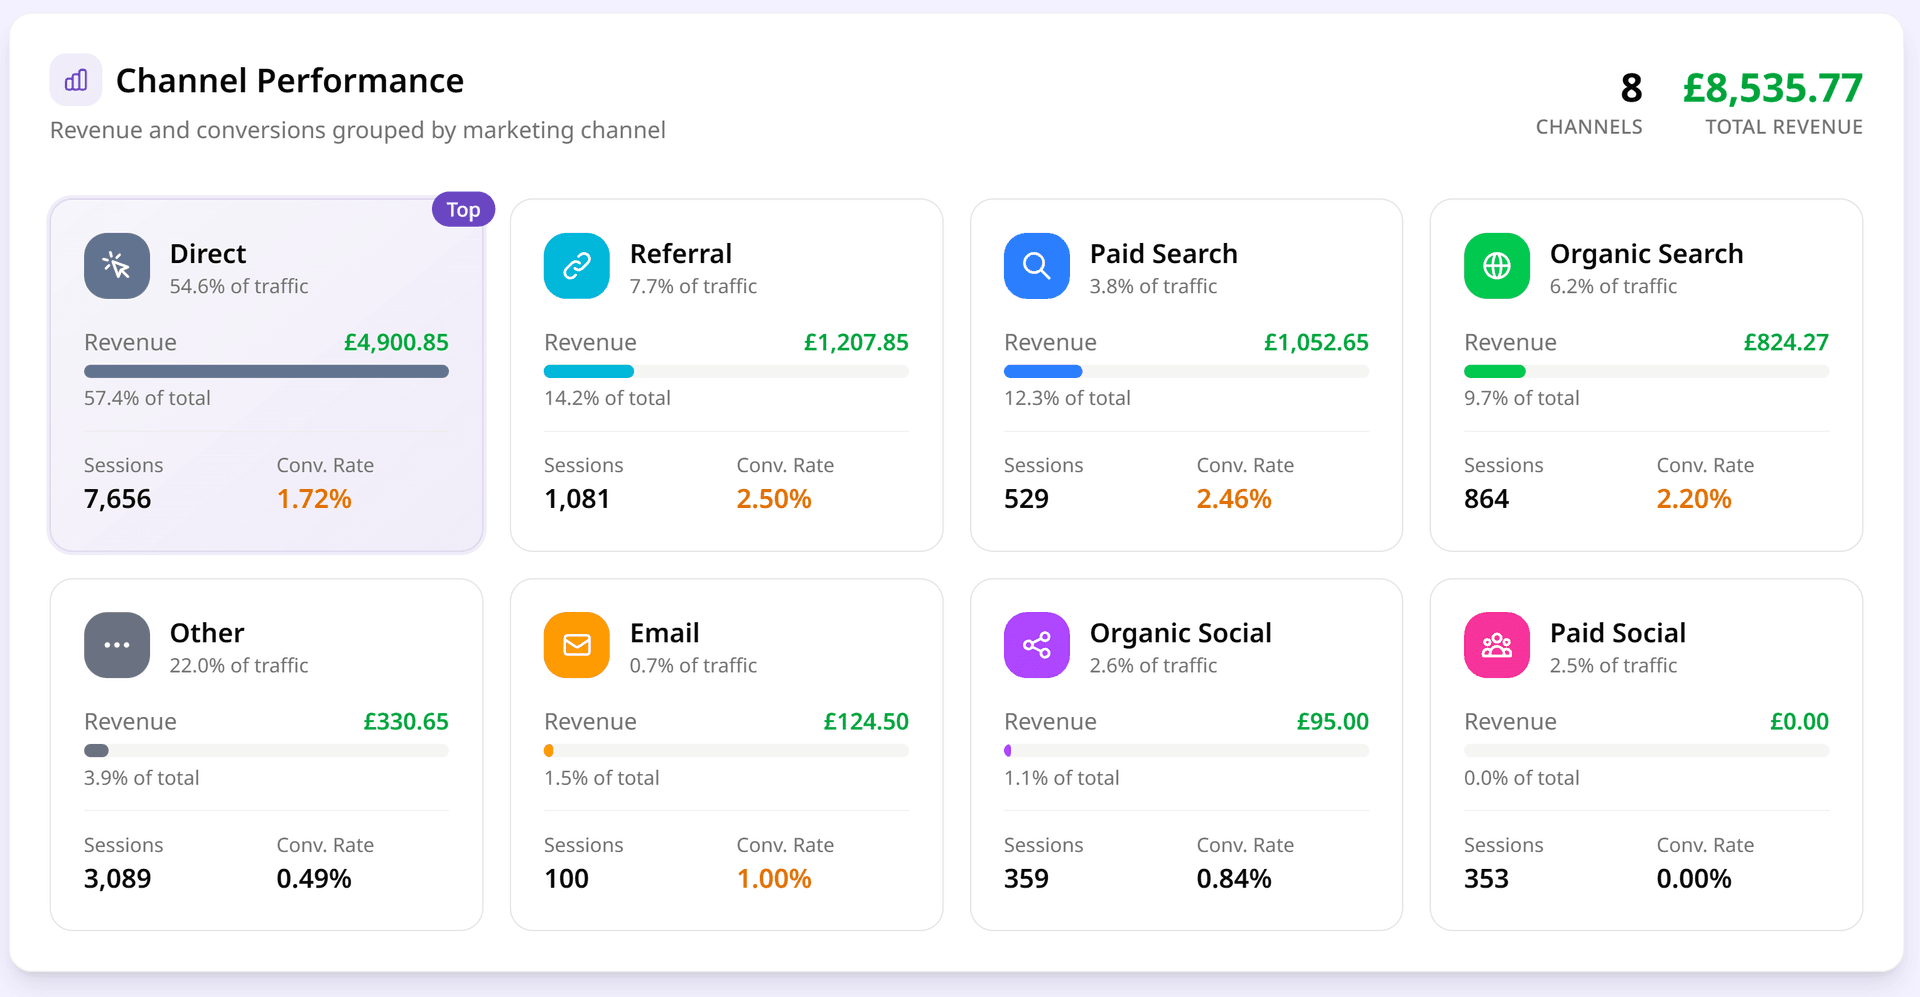Click the bar chart icon beside Channel Performance
This screenshot has width=1920, height=997.
click(76, 80)
